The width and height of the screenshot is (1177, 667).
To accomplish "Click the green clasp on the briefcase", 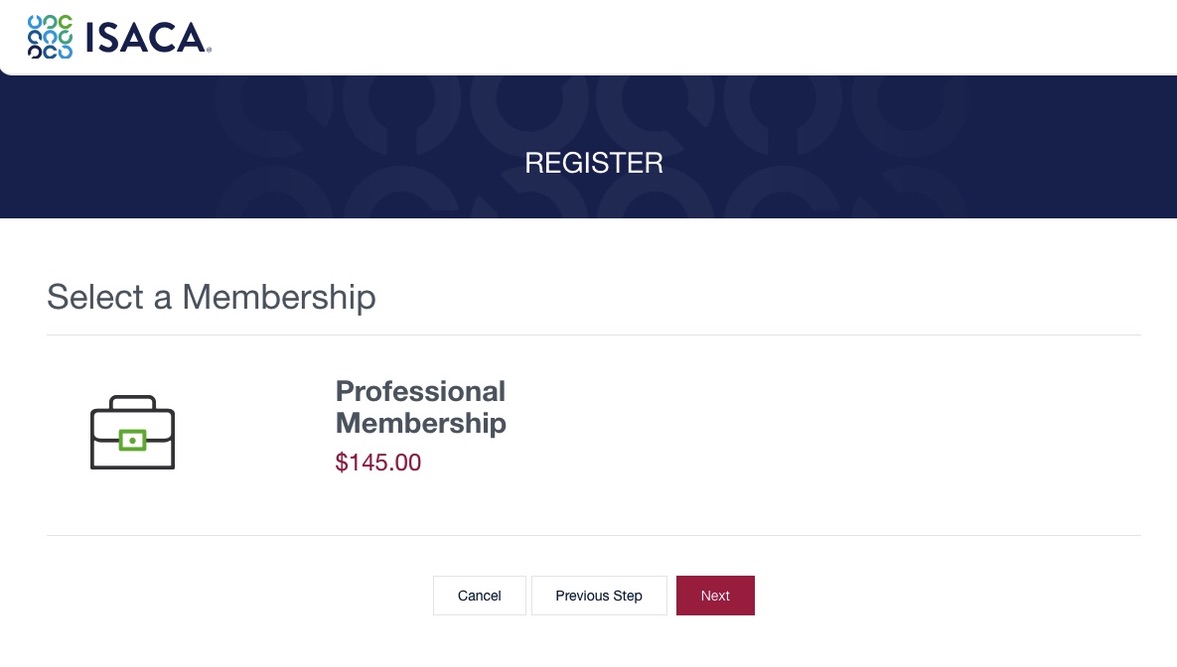I will pyautogui.click(x=133, y=440).
